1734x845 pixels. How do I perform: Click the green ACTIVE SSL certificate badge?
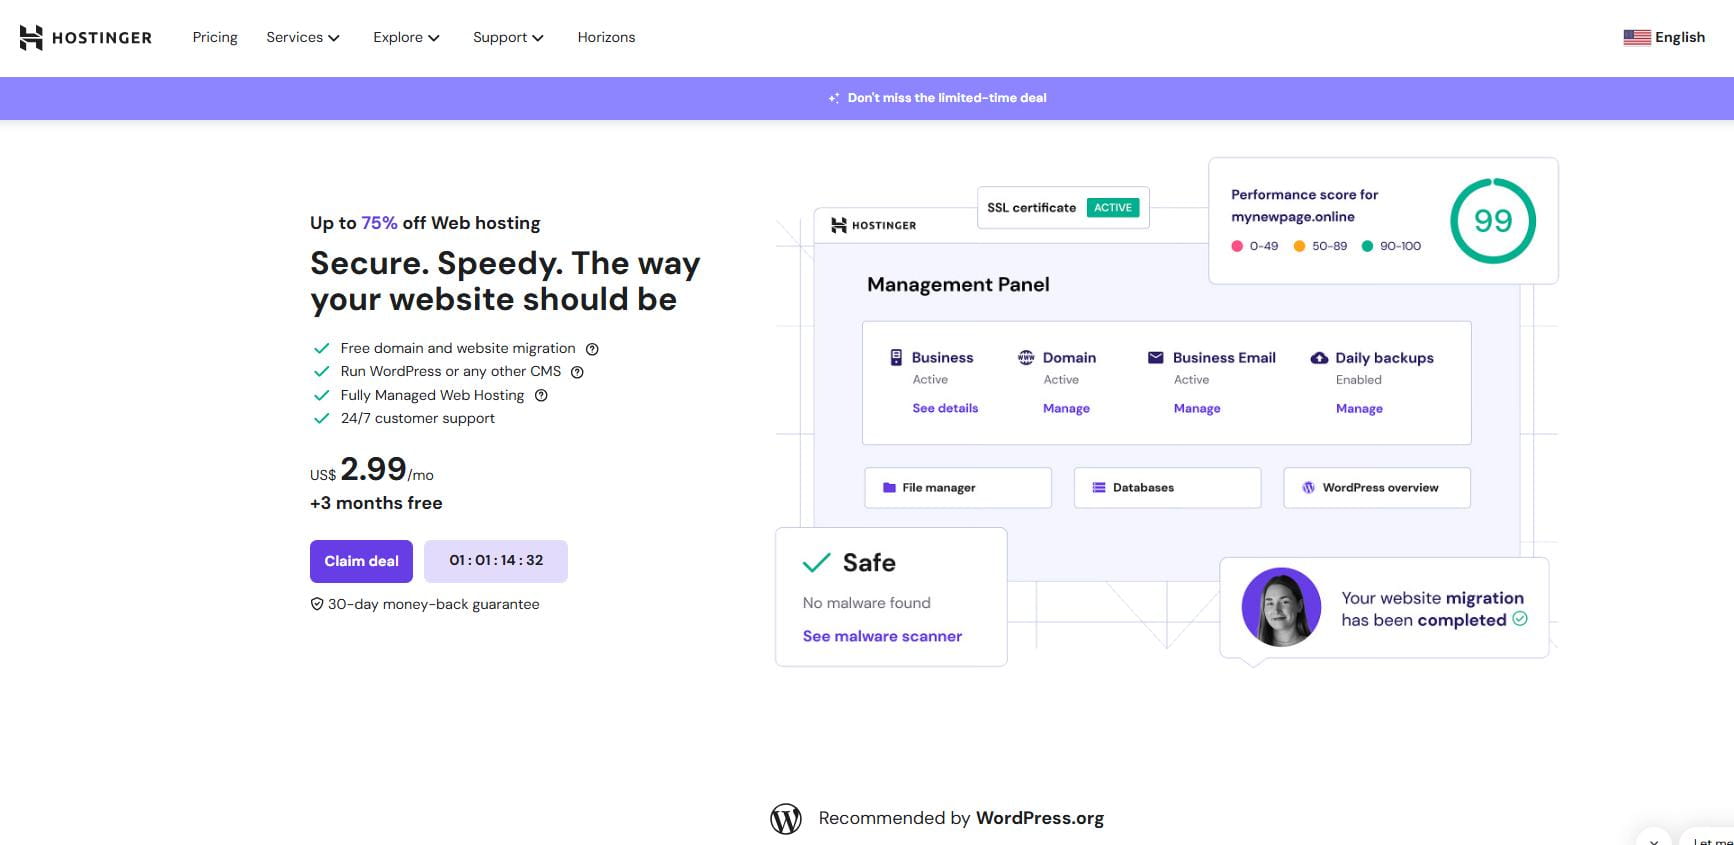pos(1113,208)
